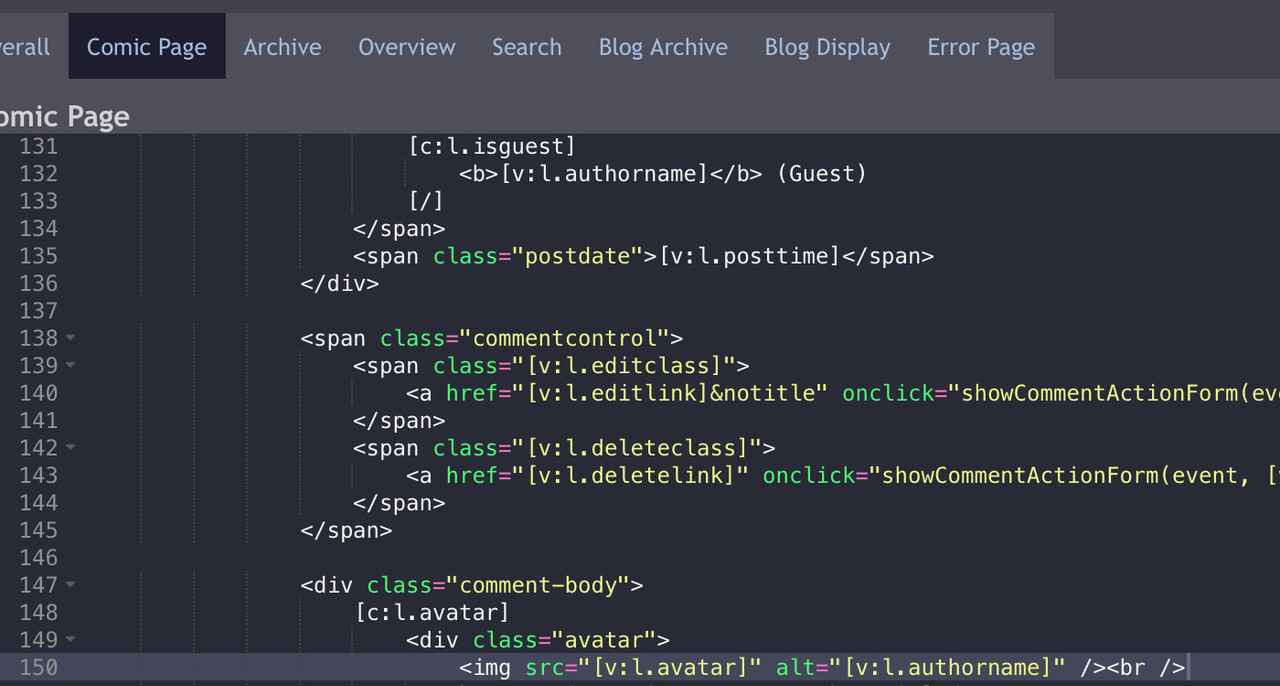The height and width of the screenshot is (686, 1280).
Task: Open the Overview tab
Action: [x=407, y=47]
